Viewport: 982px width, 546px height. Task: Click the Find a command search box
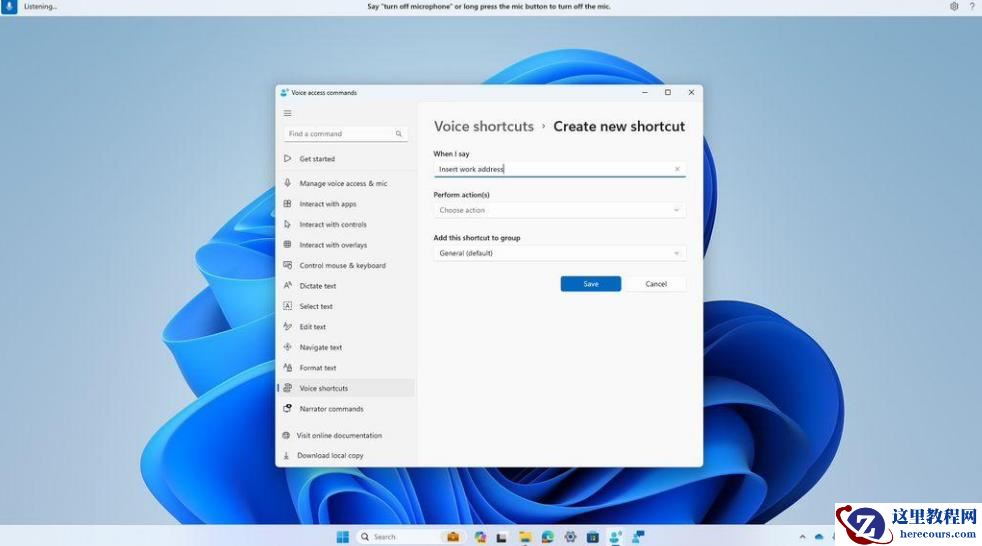tap(346, 133)
